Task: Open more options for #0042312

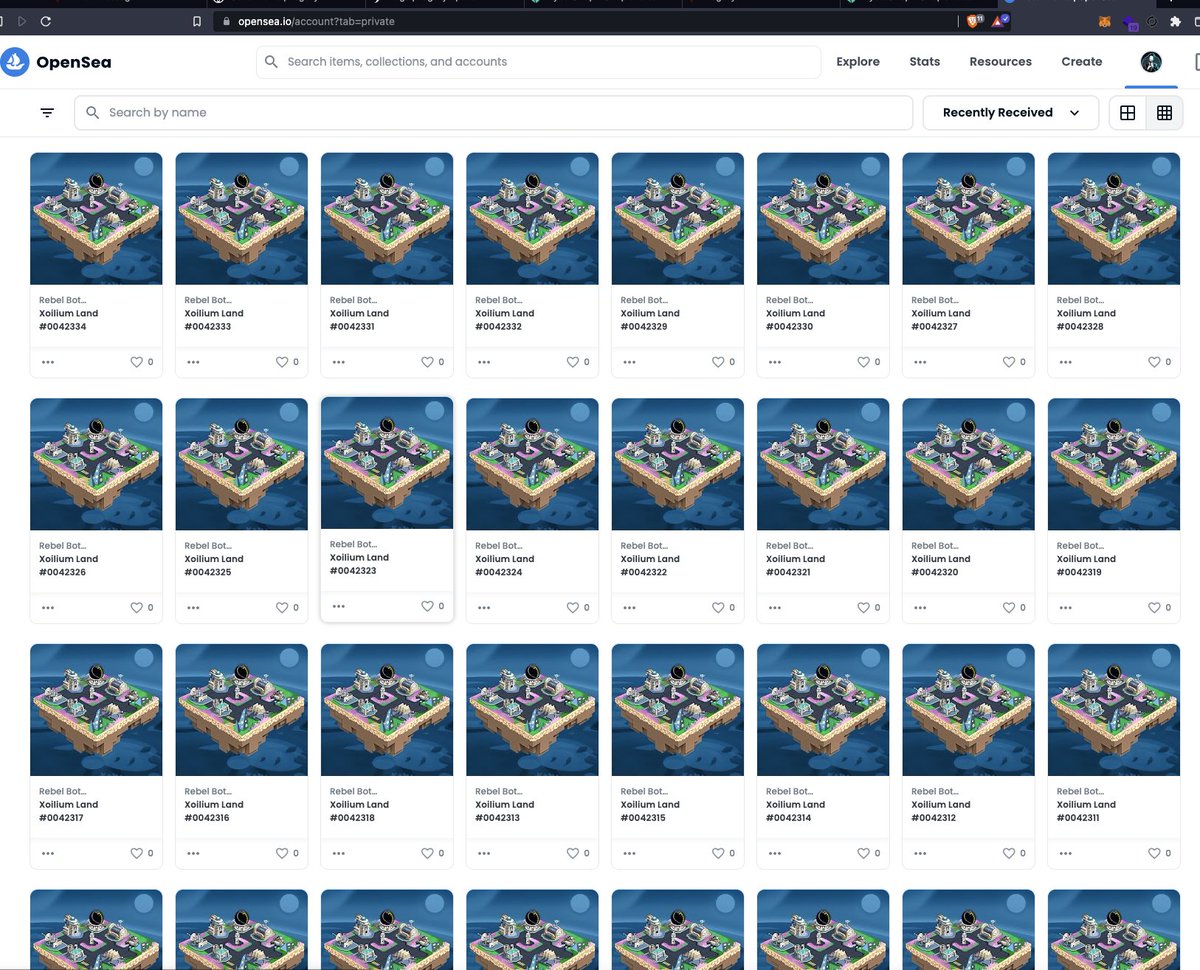Action: [920, 853]
